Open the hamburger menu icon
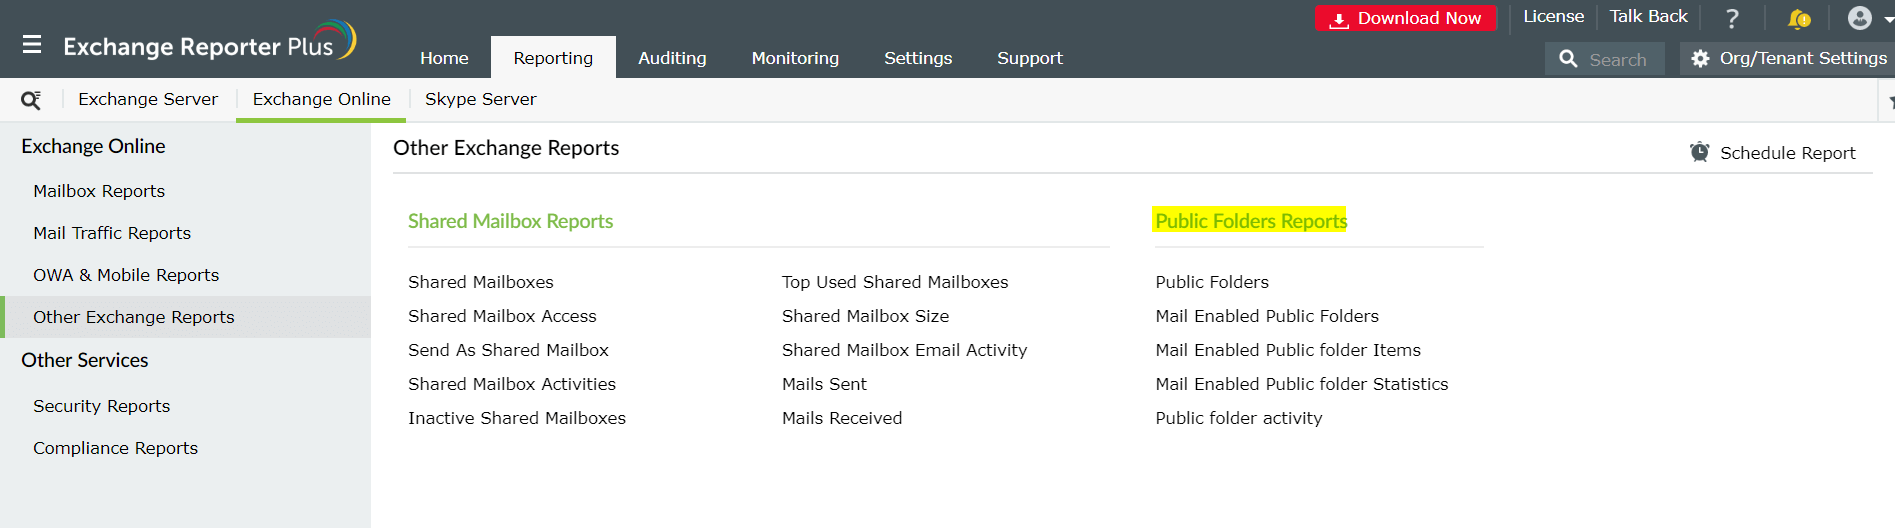 point(32,45)
